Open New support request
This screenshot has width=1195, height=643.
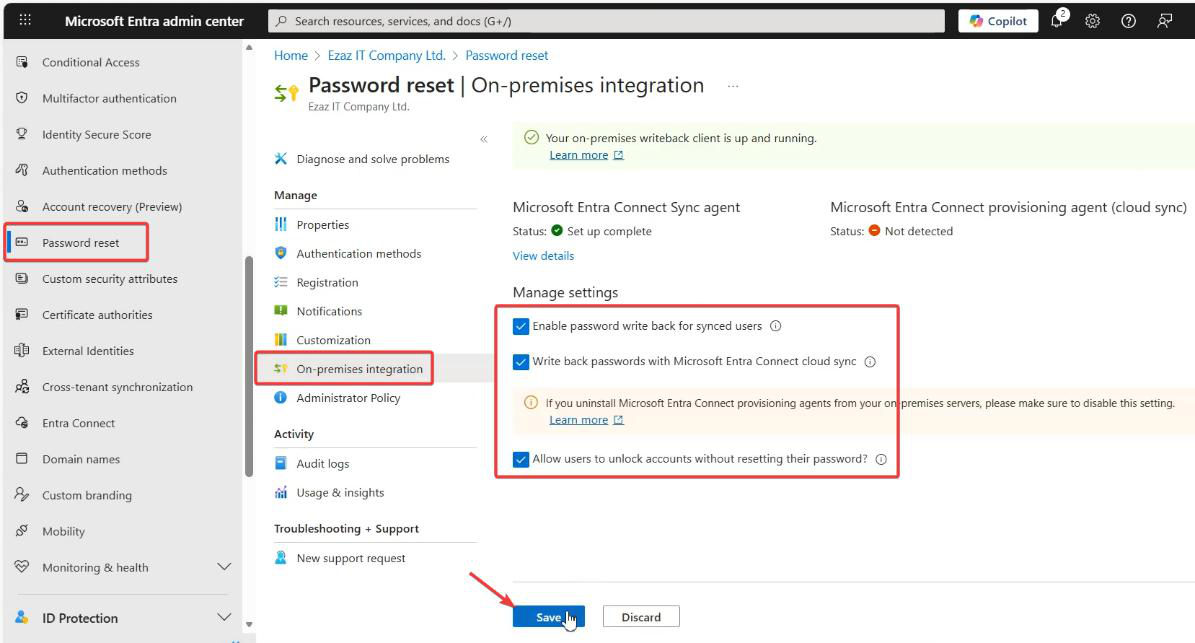351,558
